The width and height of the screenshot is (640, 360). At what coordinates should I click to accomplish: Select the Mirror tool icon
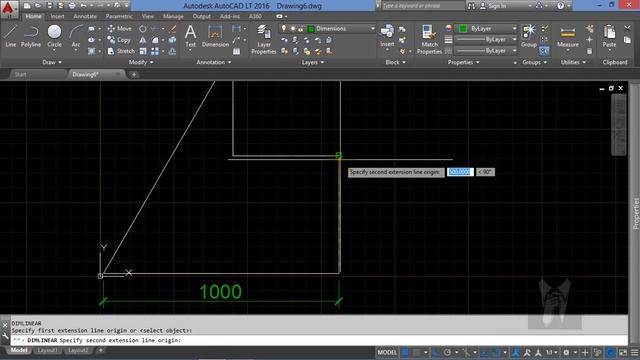[x=142, y=40]
